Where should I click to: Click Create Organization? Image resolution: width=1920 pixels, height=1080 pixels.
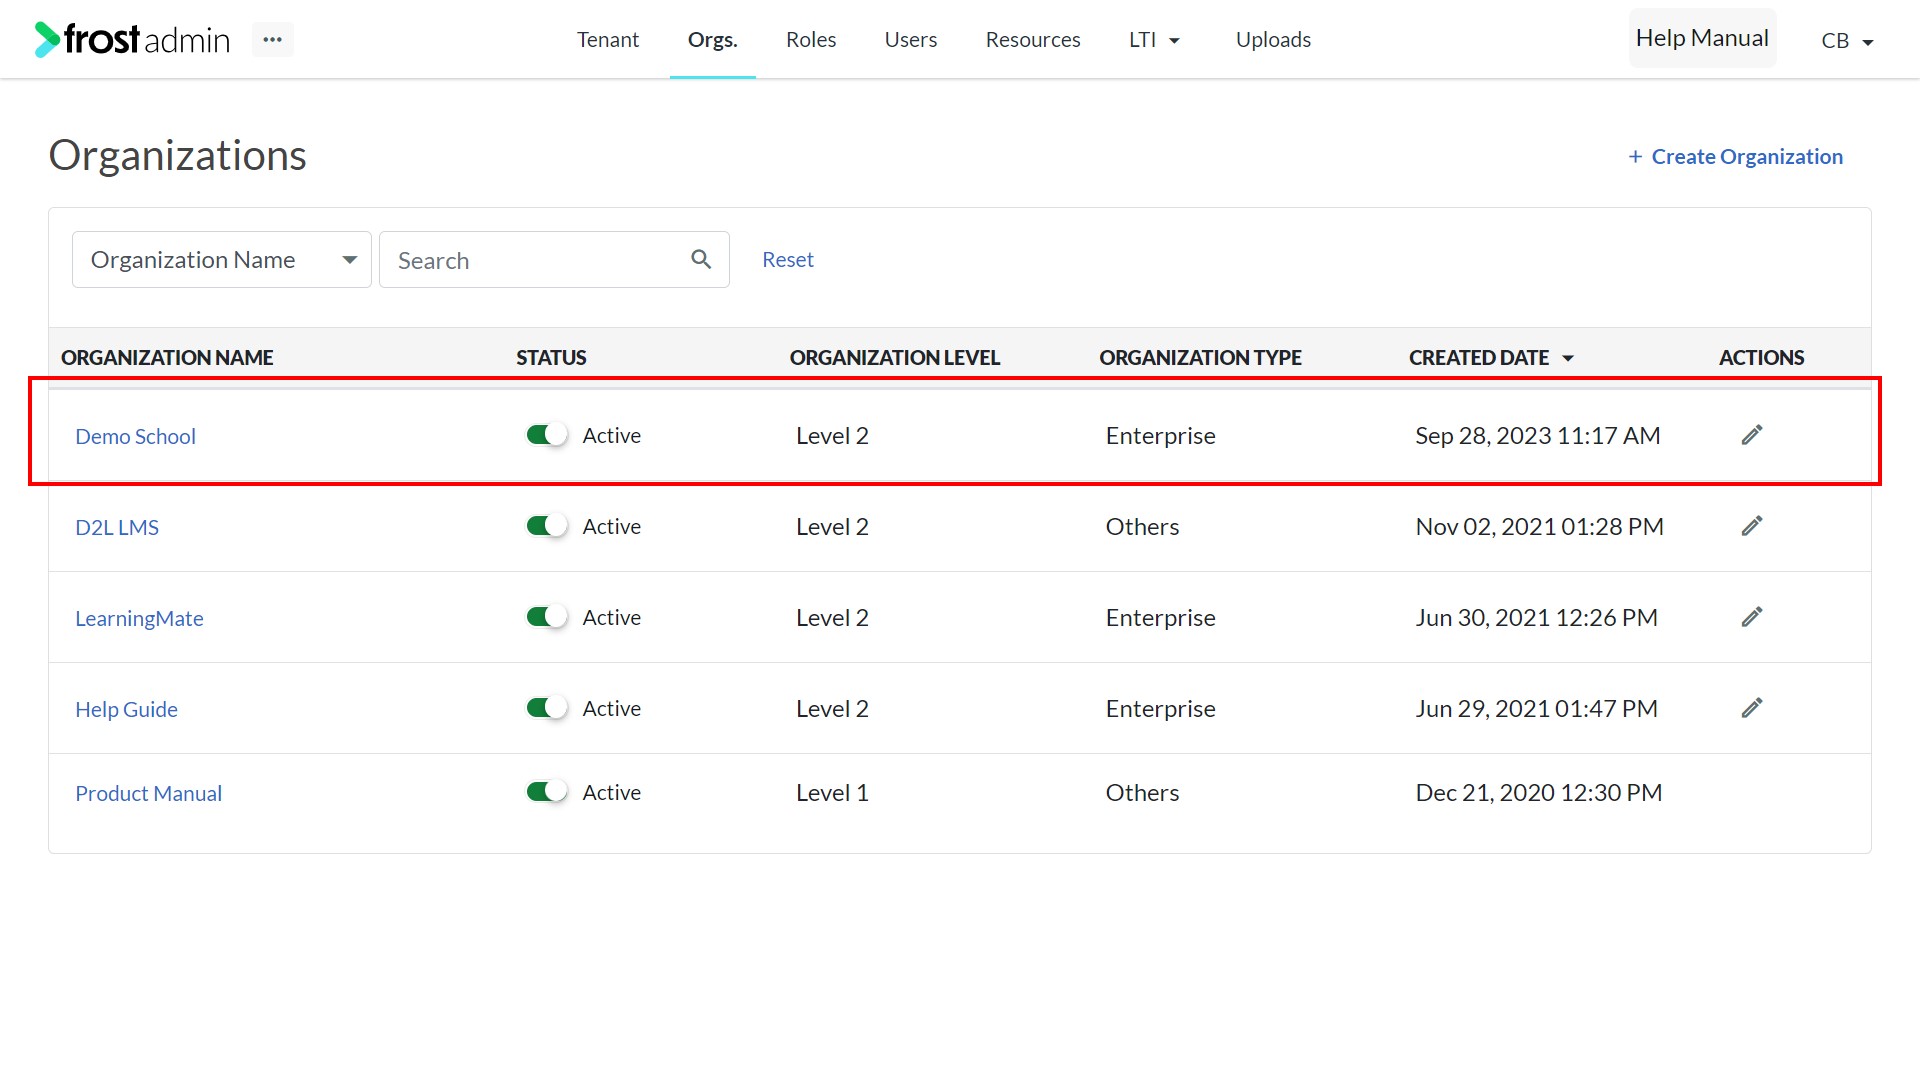[1735, 157]
